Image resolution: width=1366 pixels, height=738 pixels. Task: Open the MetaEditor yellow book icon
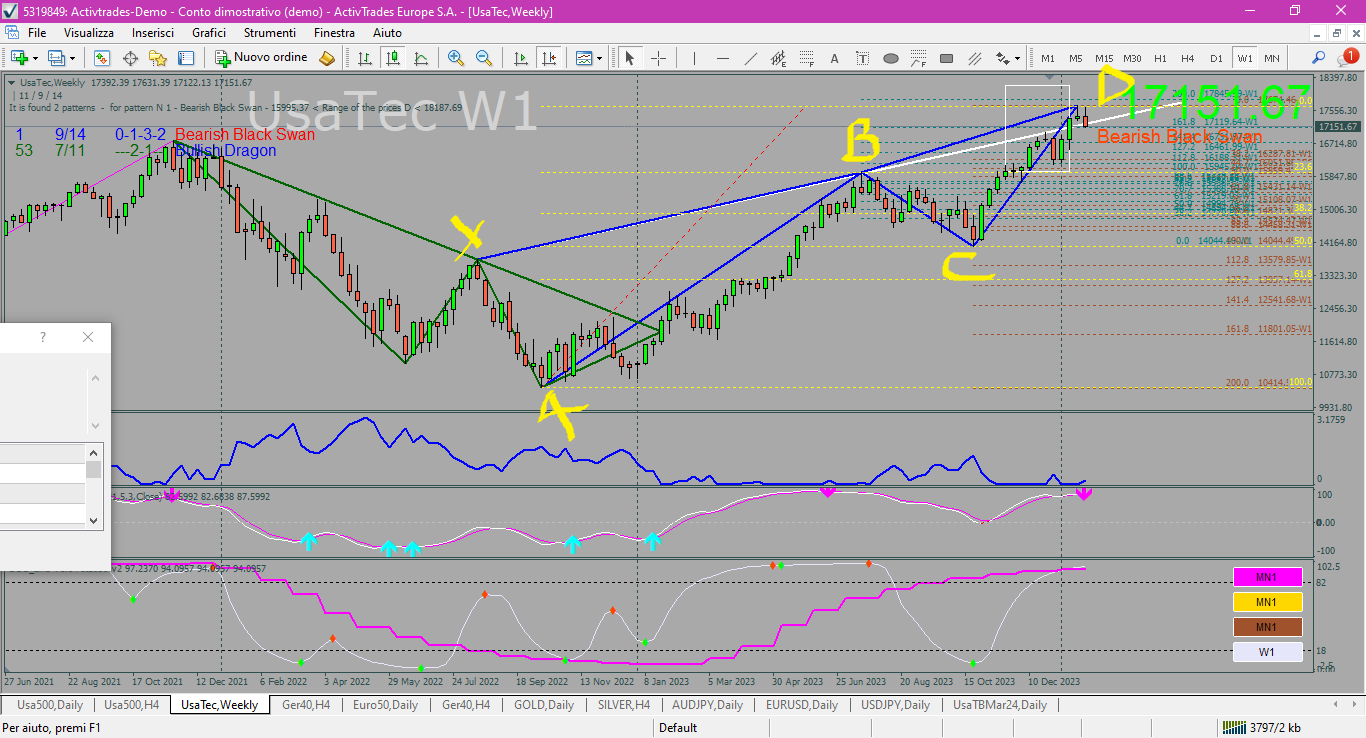pyautogui.click(x=327, y=58)
